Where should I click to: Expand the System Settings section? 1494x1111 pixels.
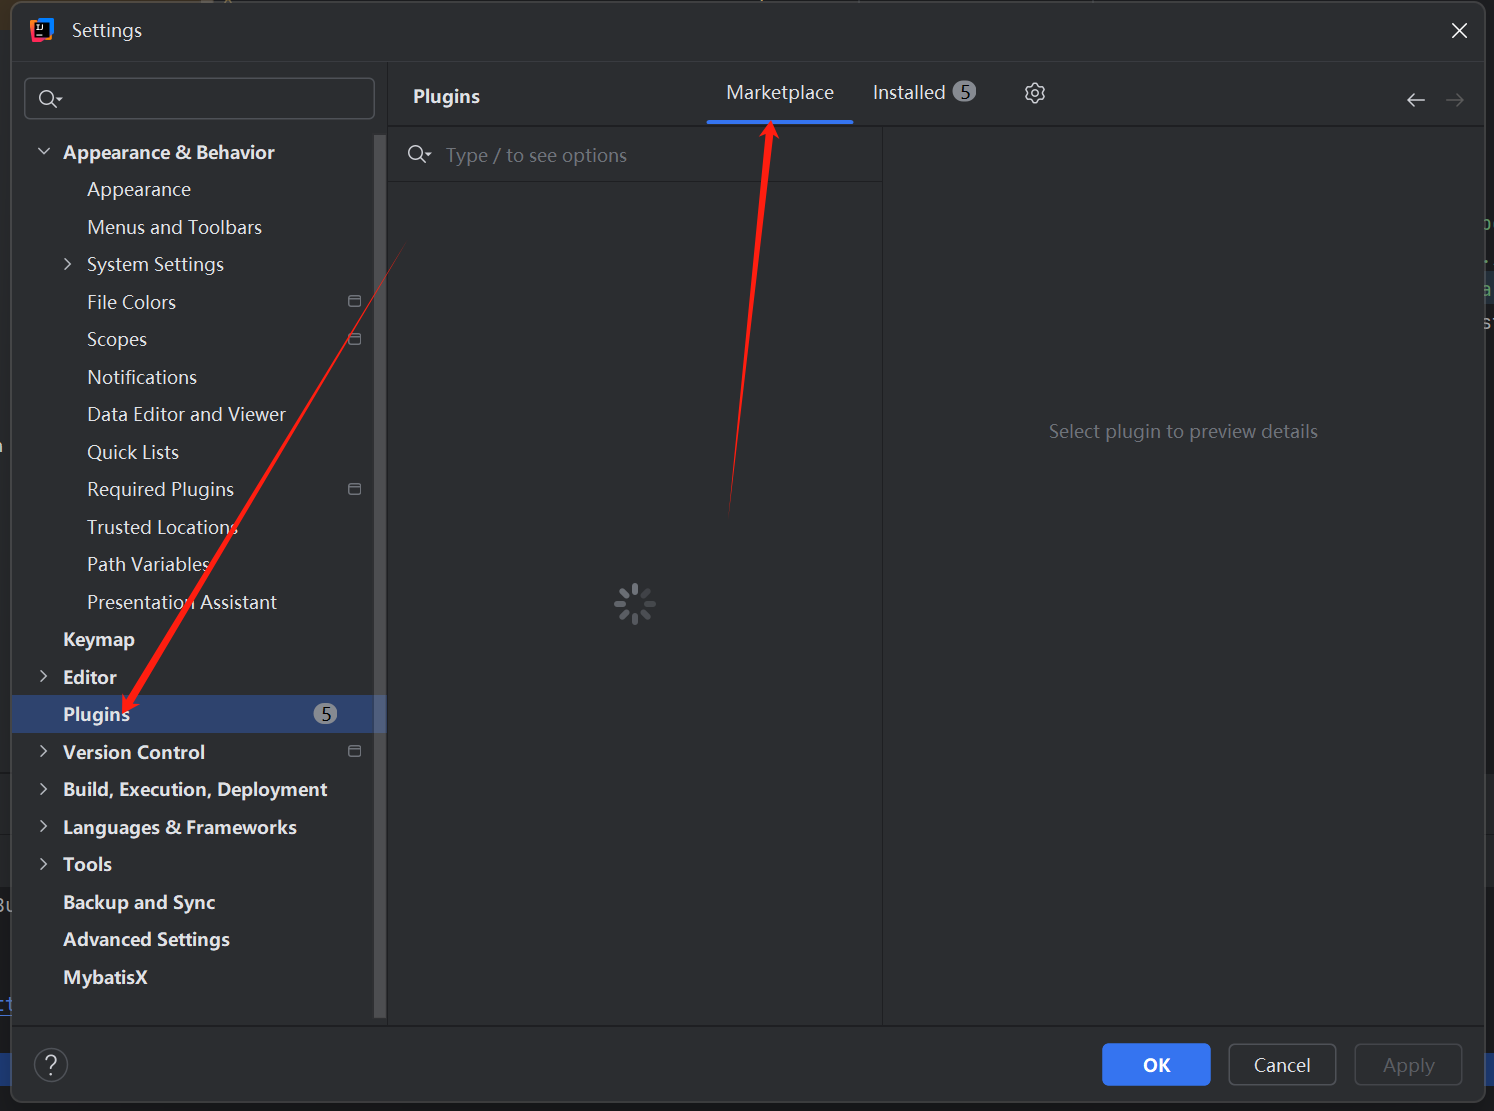coord(67,264)
